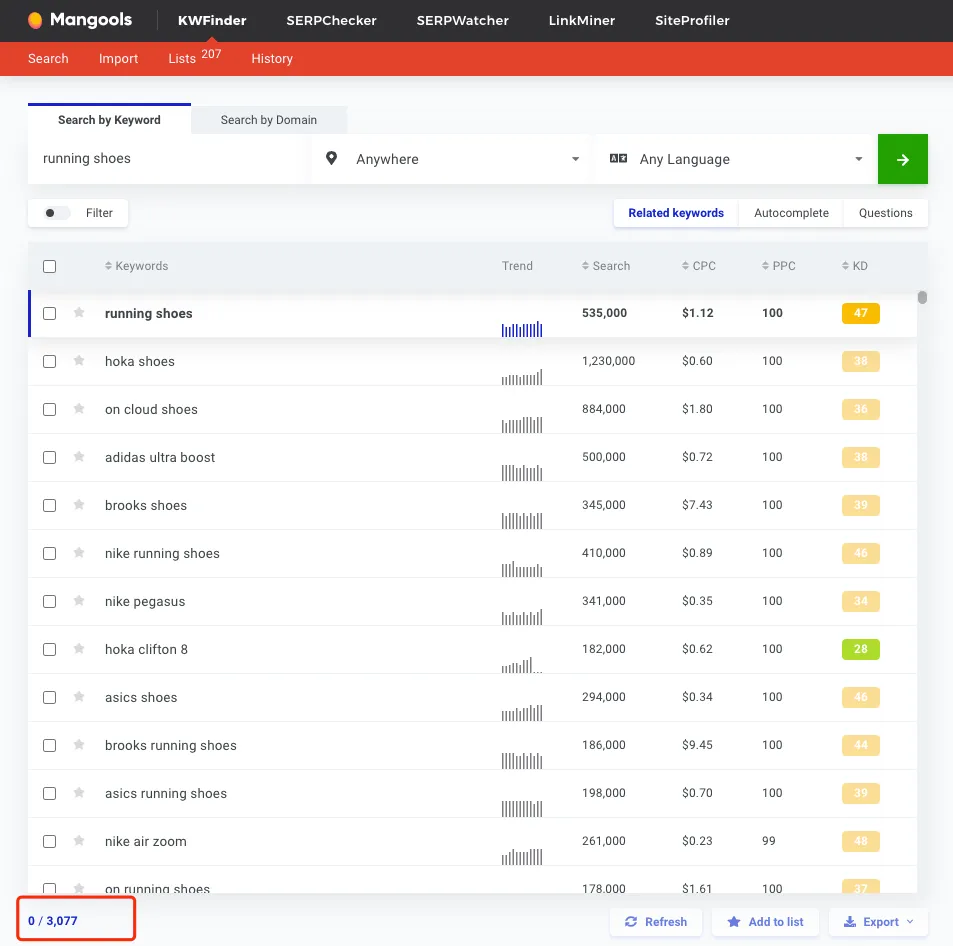This screenshot has height=946, width=953.
Task: Show Autocomplete keyword suggestions
Action: (x=791, y=213)
